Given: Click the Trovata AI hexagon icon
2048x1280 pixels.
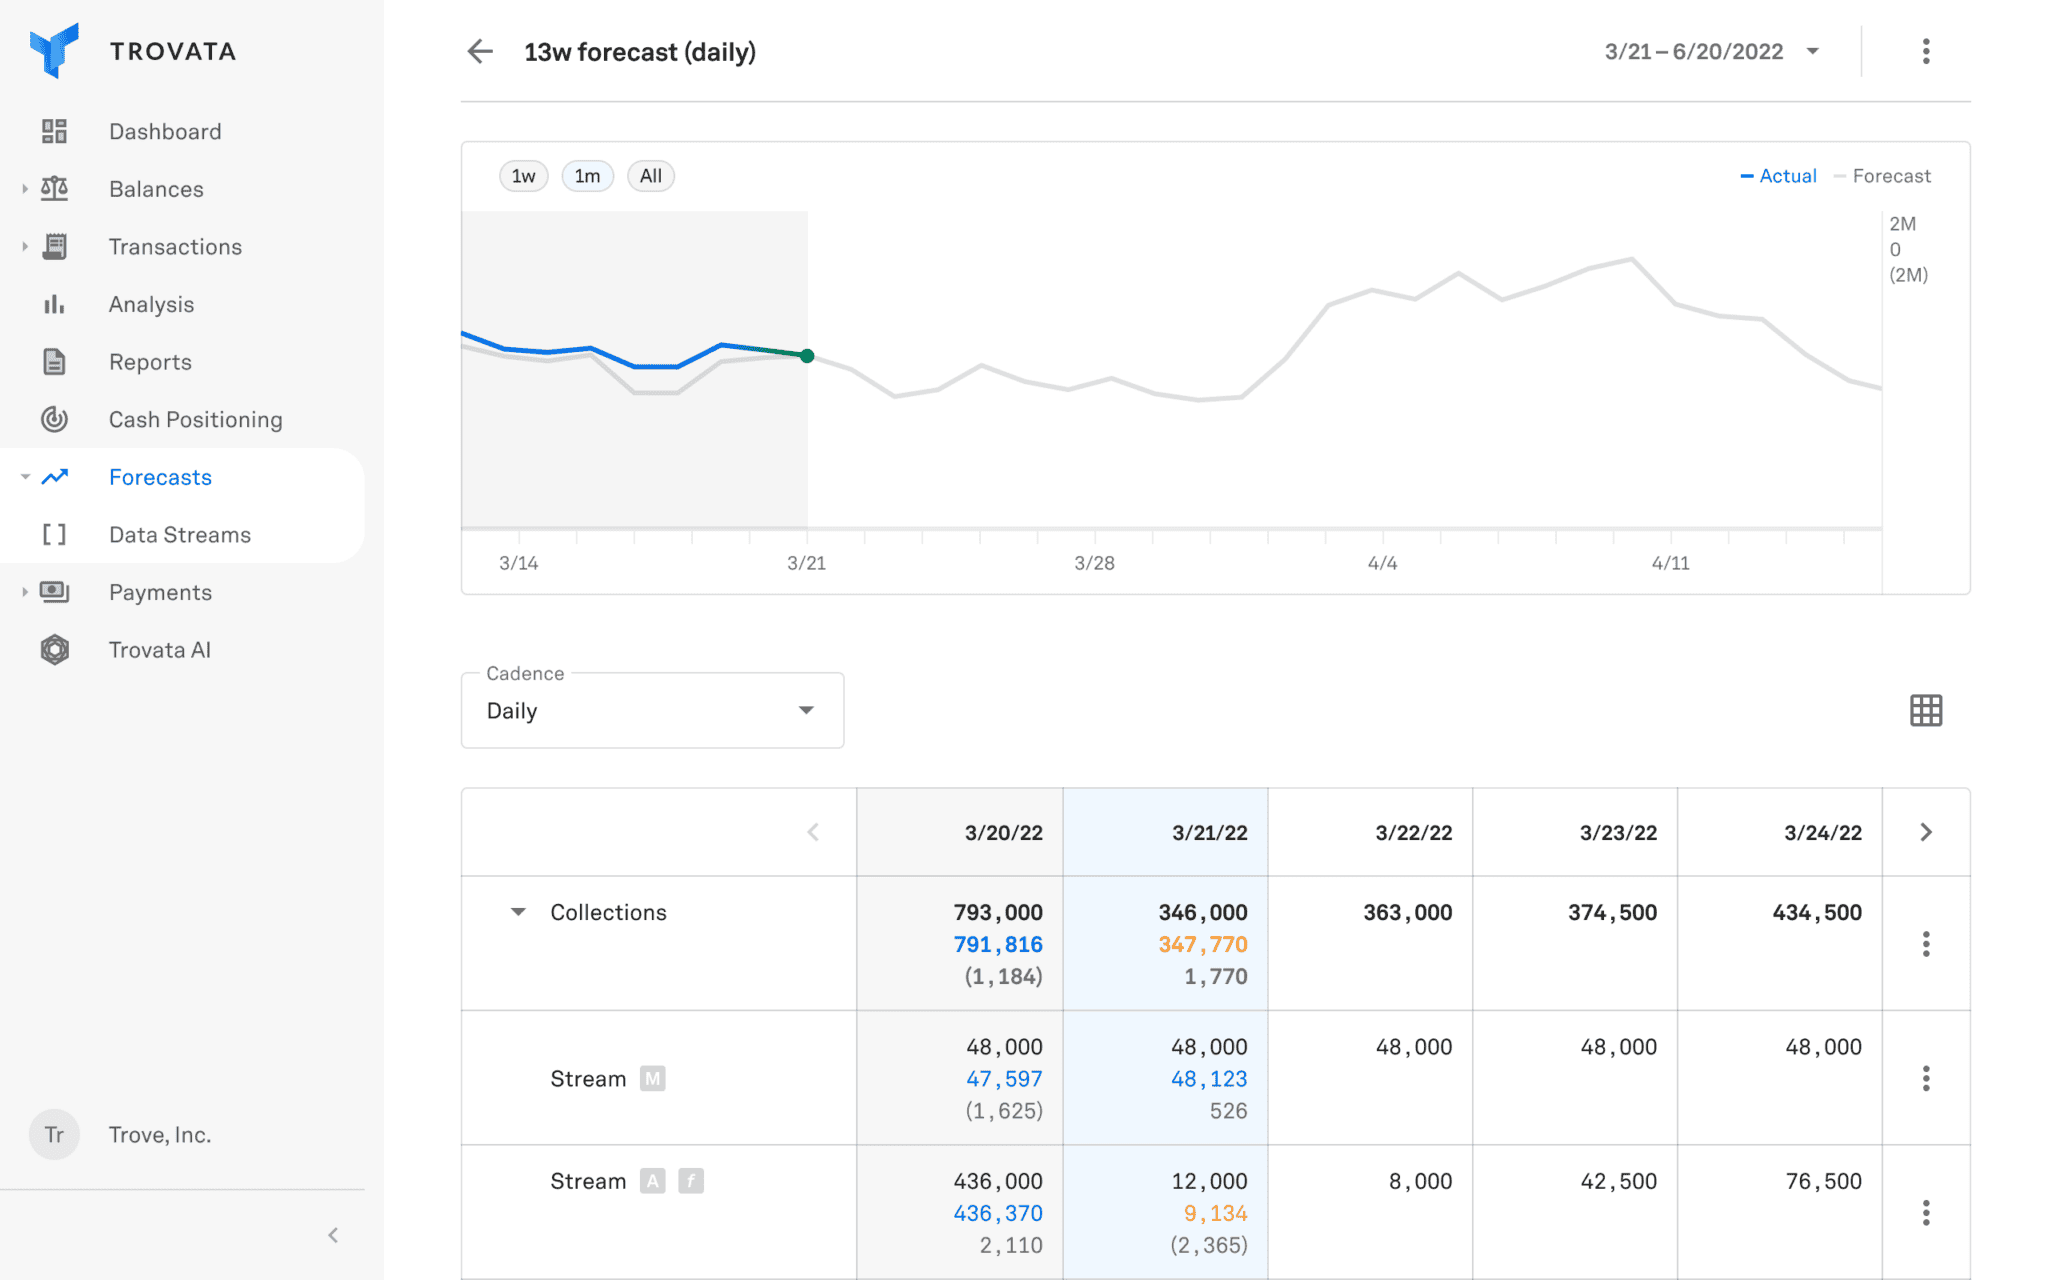Looking at the screenshot, I should click(54, 650).
